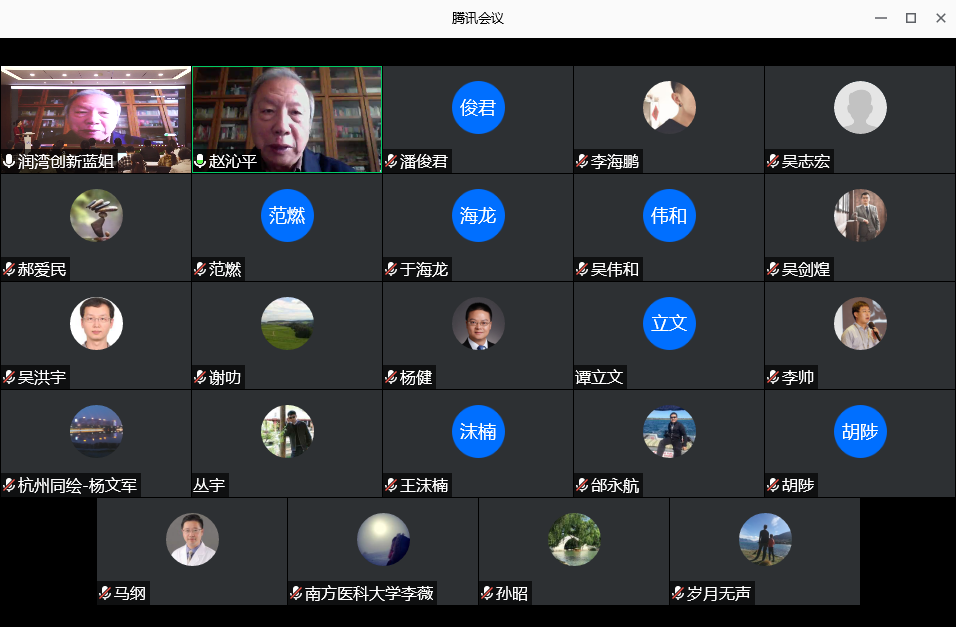Click the 杭州同绘-杨文军 name label

[78, 485]
